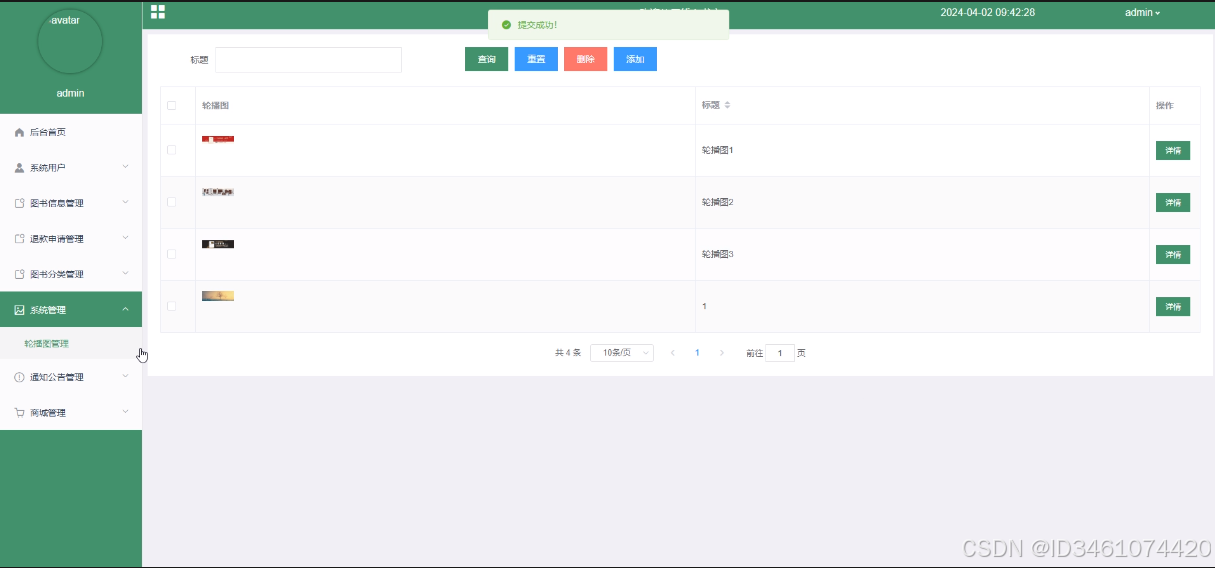Open the admin user dropdown in header

tap(1143, 13)
